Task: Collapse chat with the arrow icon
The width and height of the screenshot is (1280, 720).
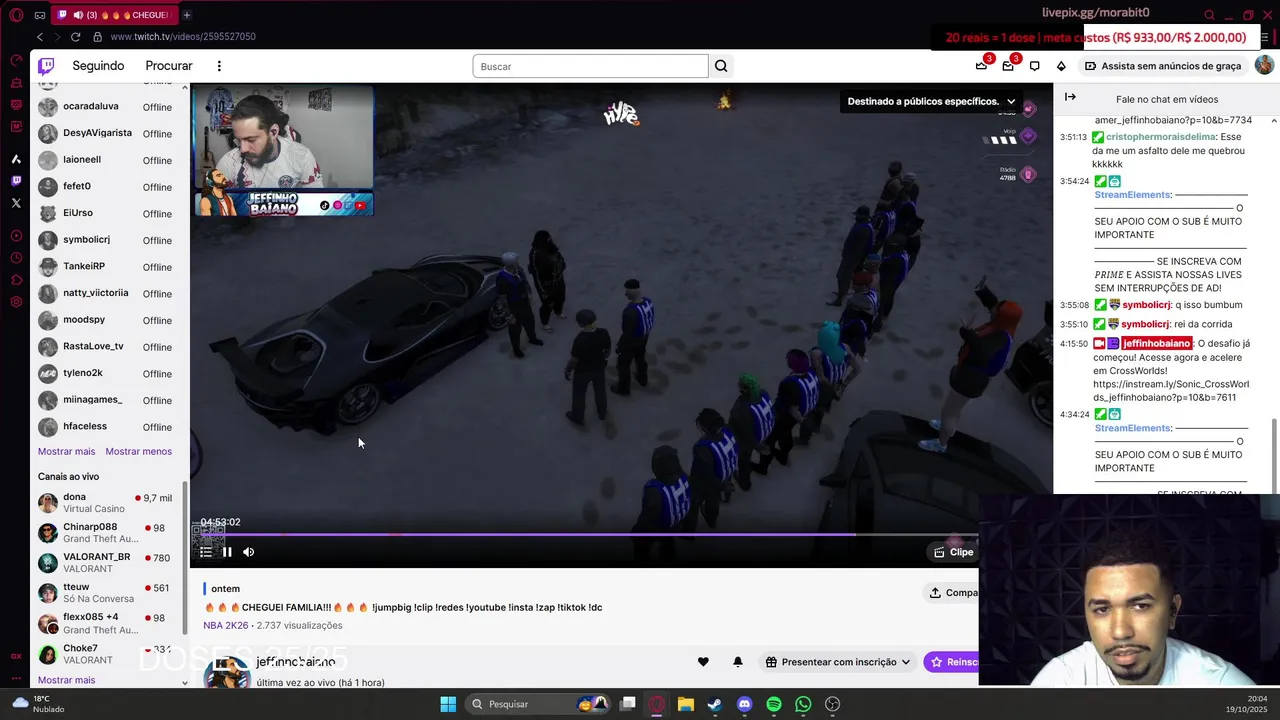Action: click(x=1070, y=97)
